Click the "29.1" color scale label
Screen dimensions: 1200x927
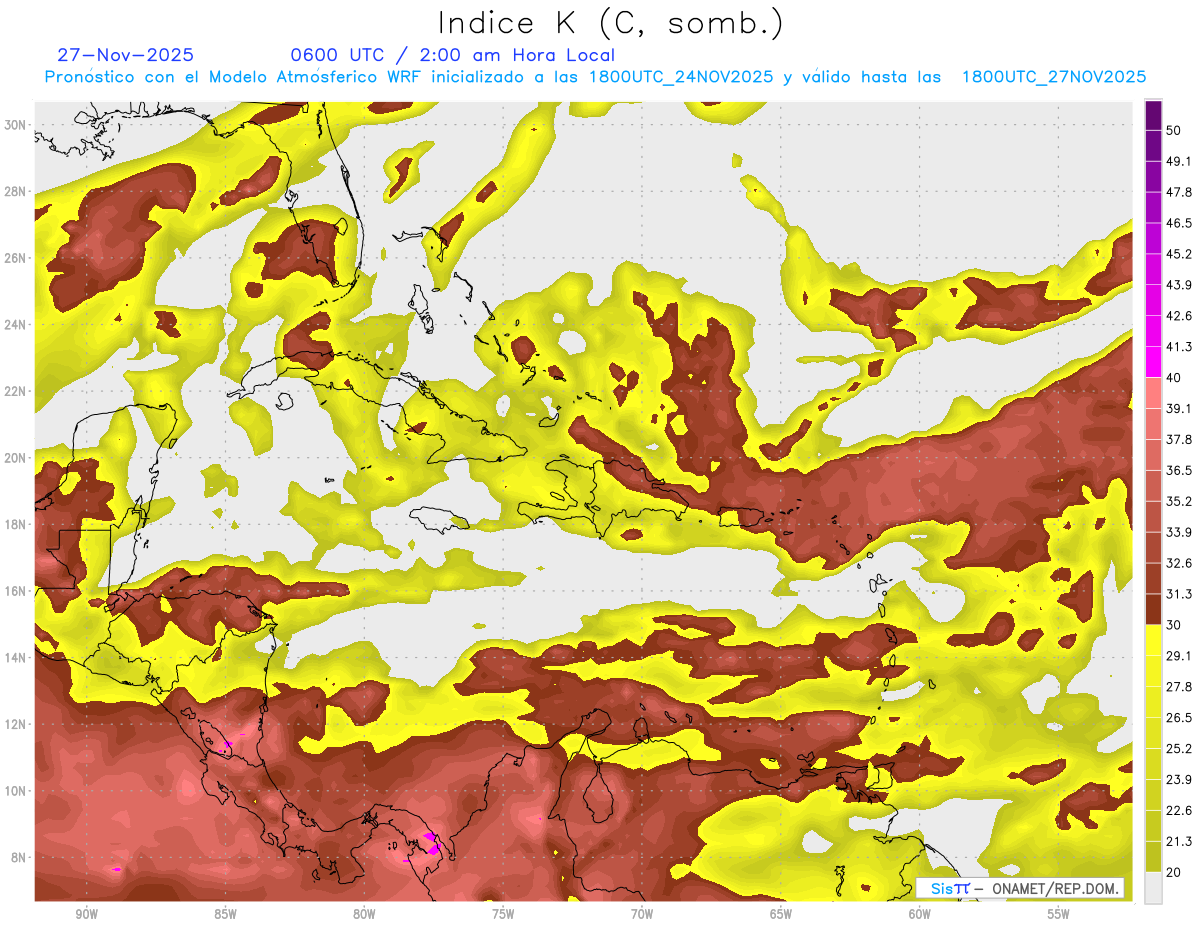pos(1179,656)
